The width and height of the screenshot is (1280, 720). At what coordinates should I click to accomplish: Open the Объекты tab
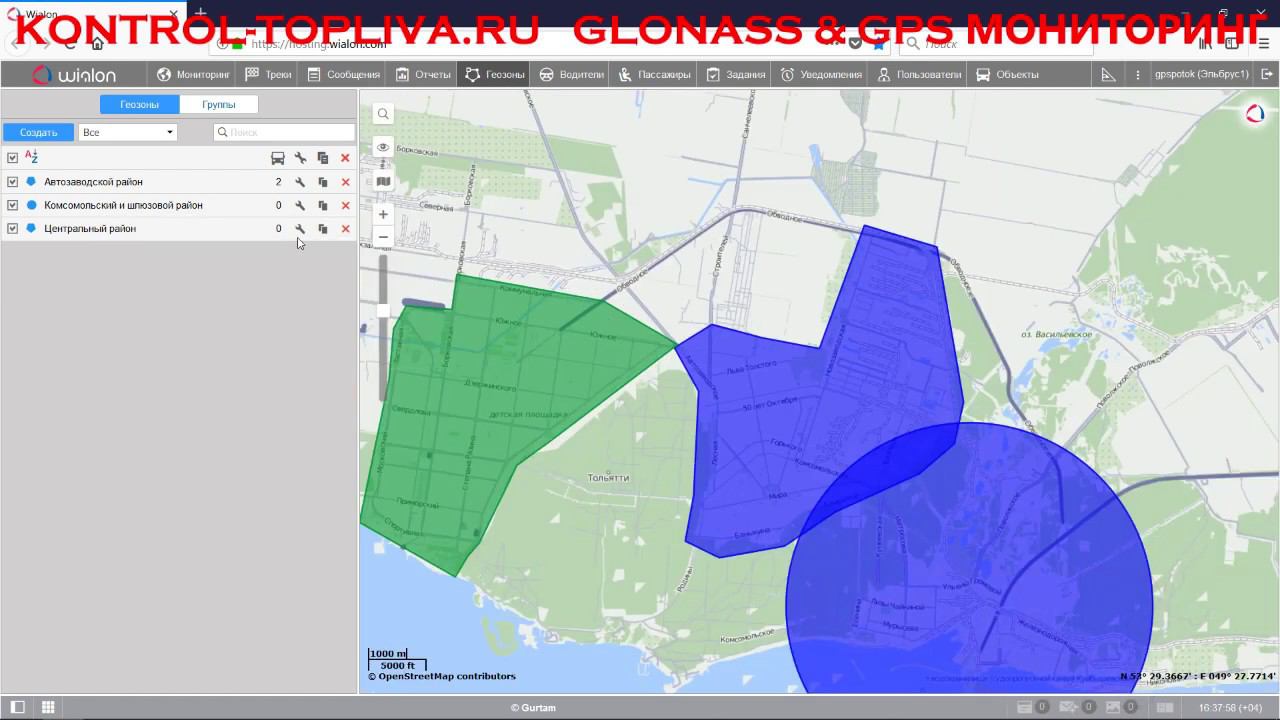click(x=1007, y=74)
